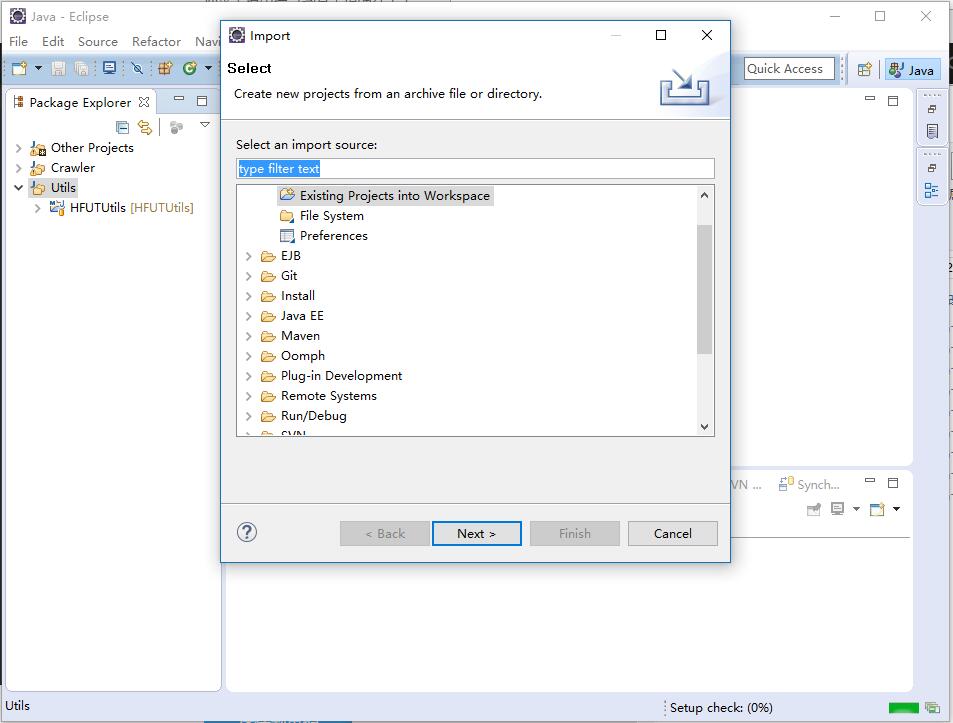Click Collapse All in Package Explorer
953x723 pixels.
pyautogui.click(x=122, y=127)
